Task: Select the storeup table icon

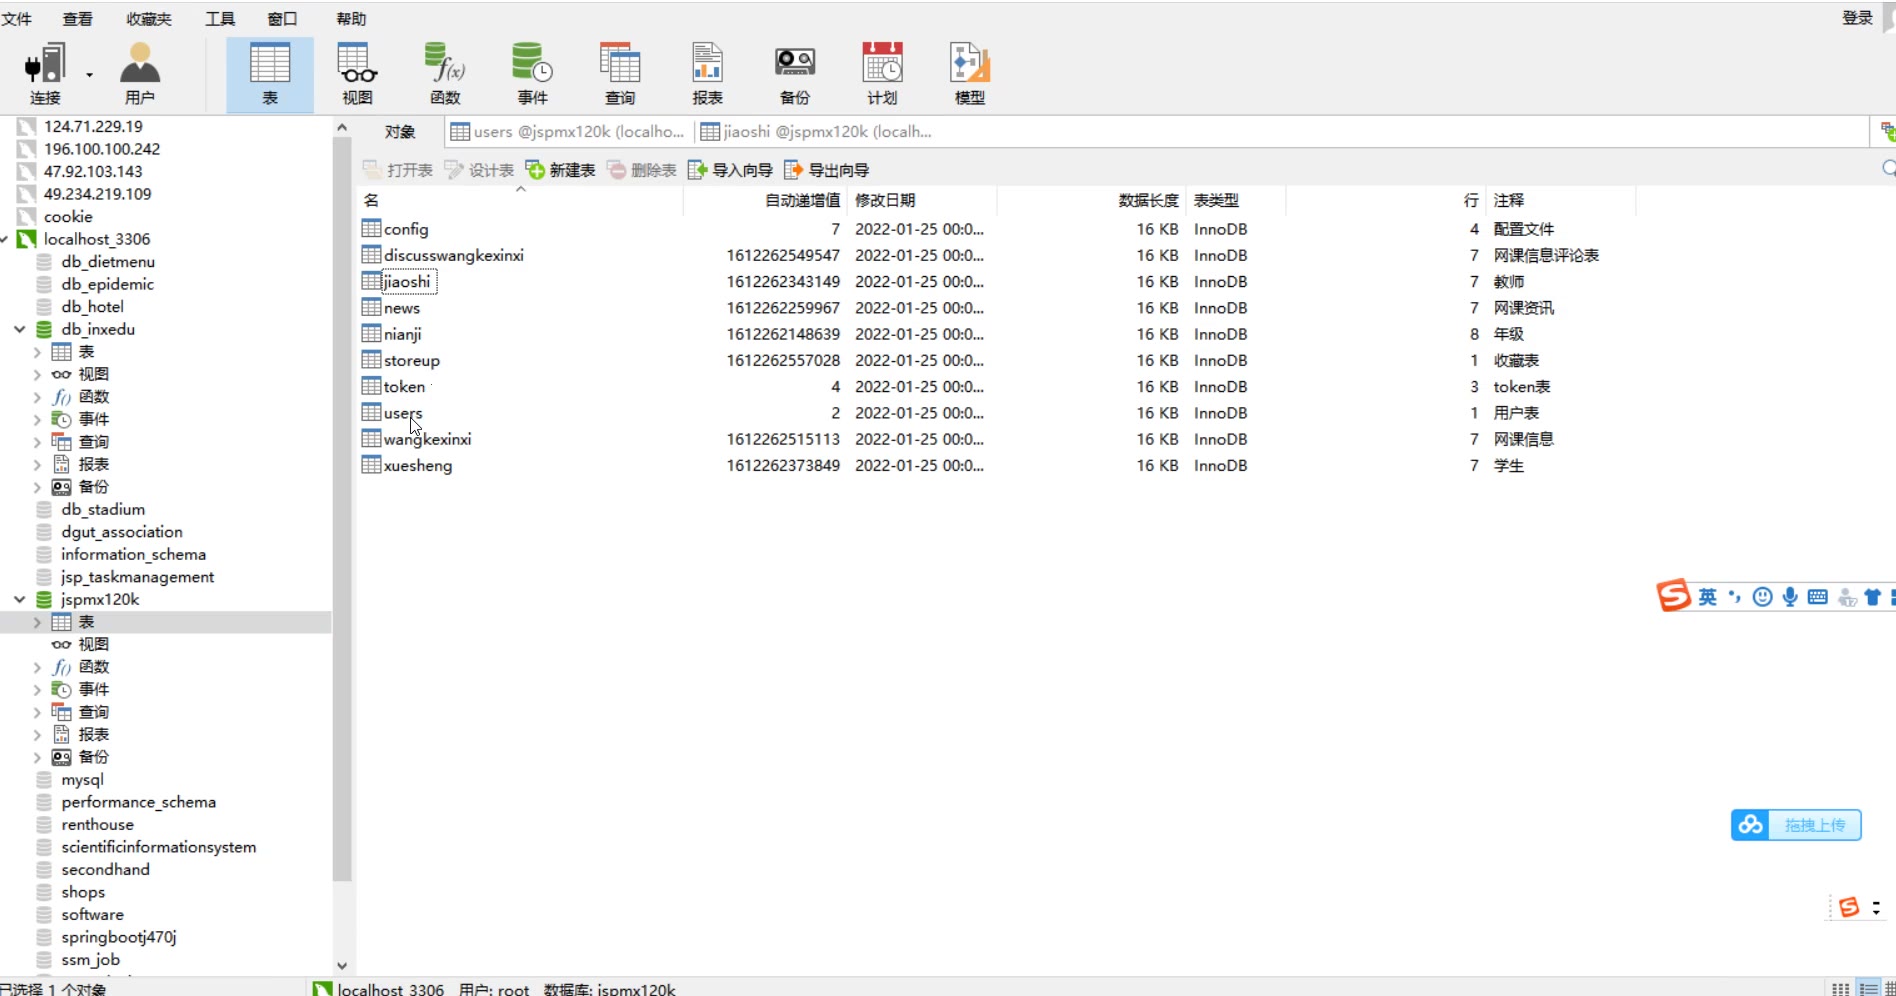Action: (371, 359)
